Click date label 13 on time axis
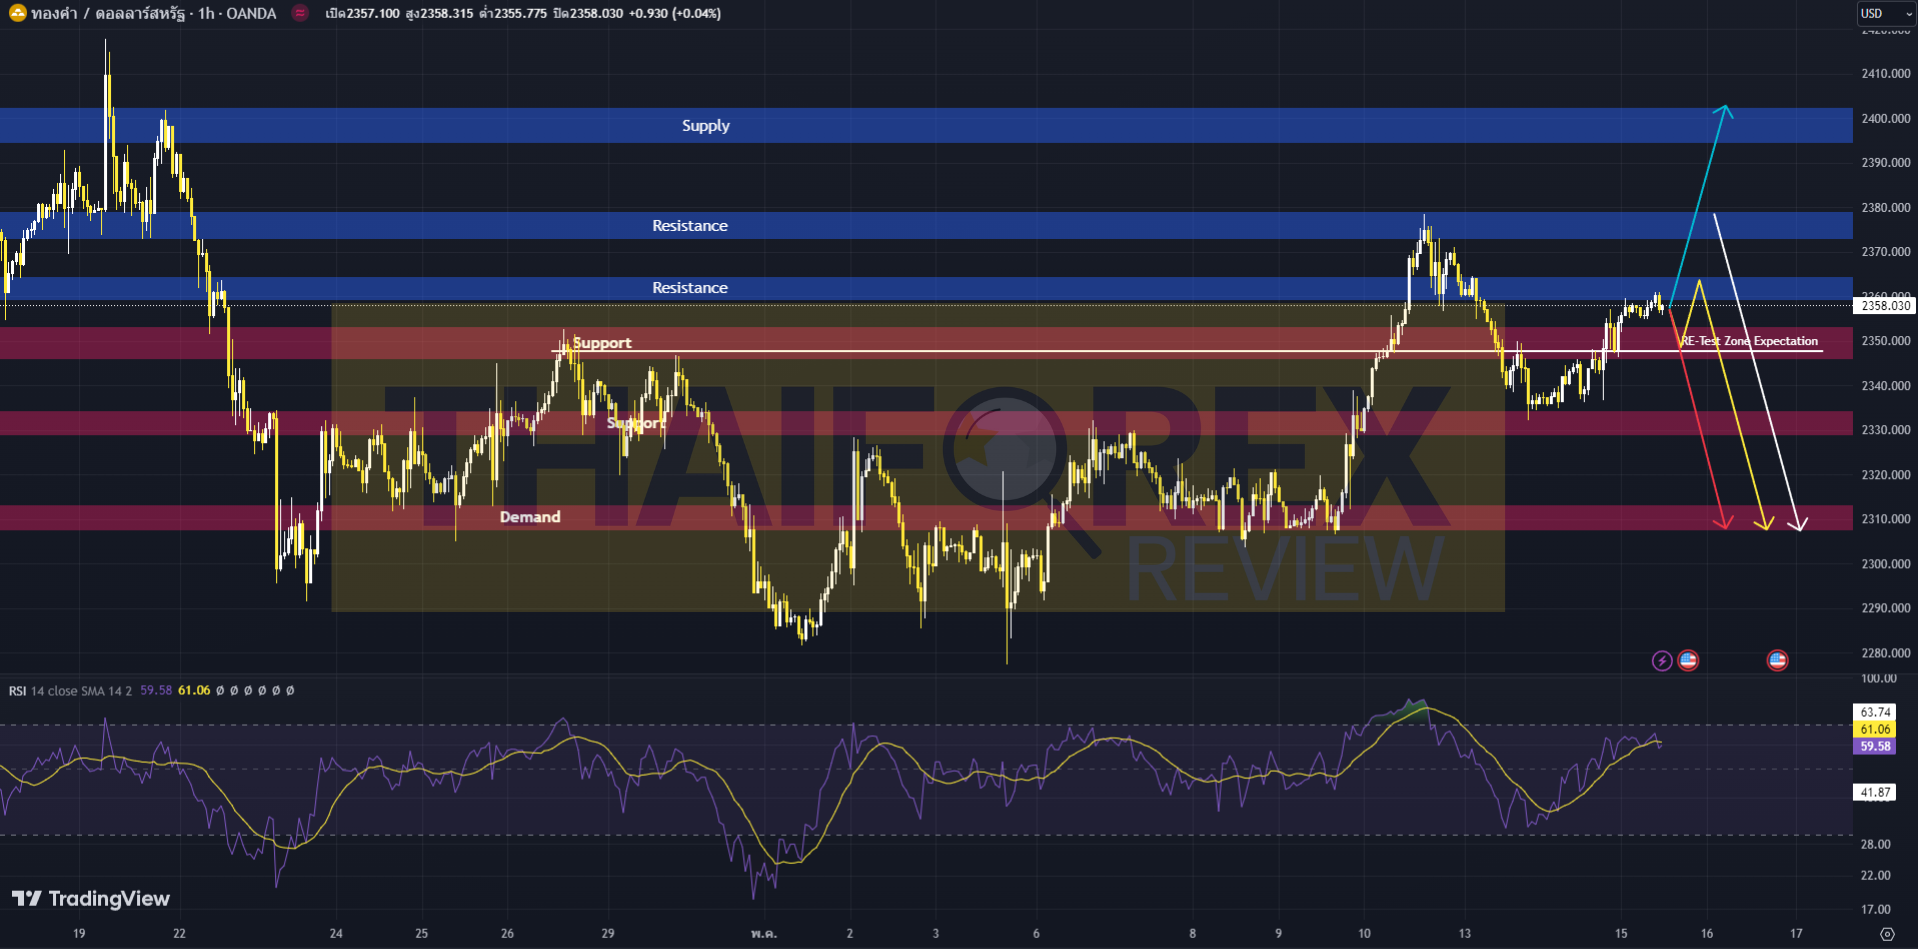Image resolution: width=1918 pixels, height=949 pixels. pyautogui.click(x=1464, y=934)
